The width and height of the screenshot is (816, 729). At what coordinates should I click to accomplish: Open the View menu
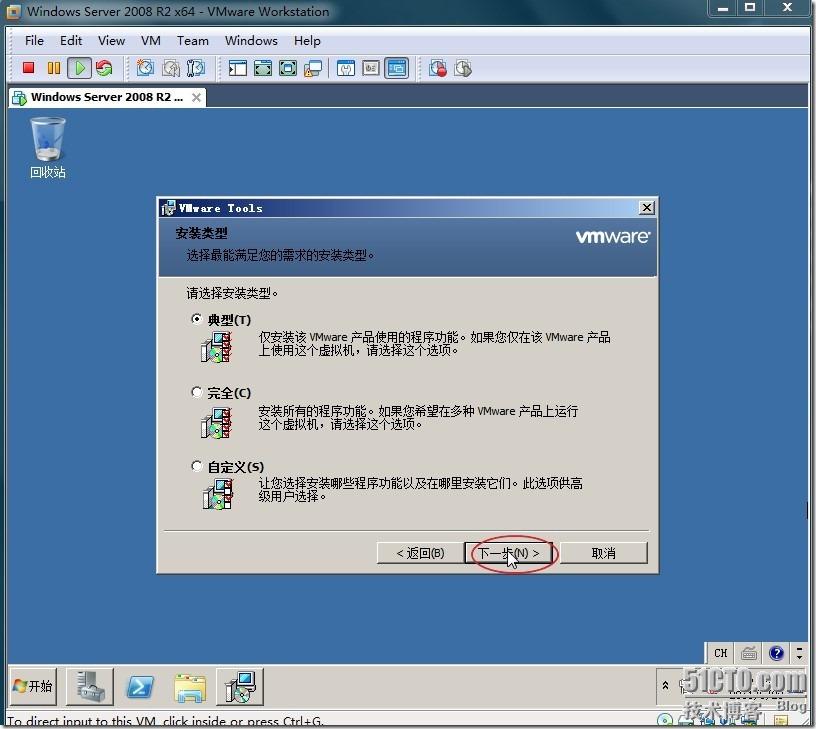point(111,41)
